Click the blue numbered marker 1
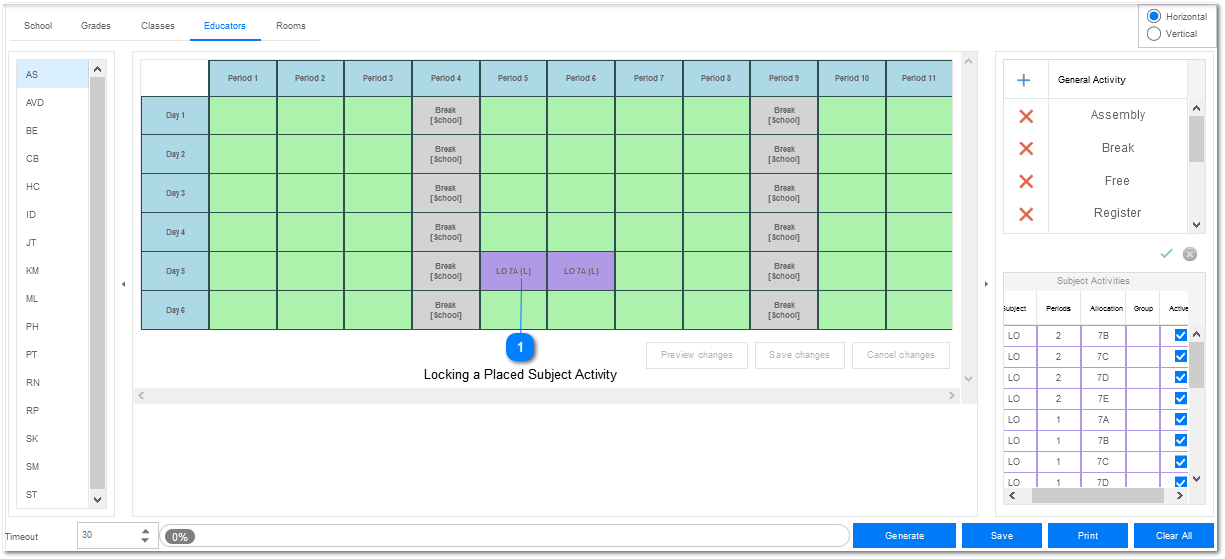1225x559 pixels. pos(520,347)
